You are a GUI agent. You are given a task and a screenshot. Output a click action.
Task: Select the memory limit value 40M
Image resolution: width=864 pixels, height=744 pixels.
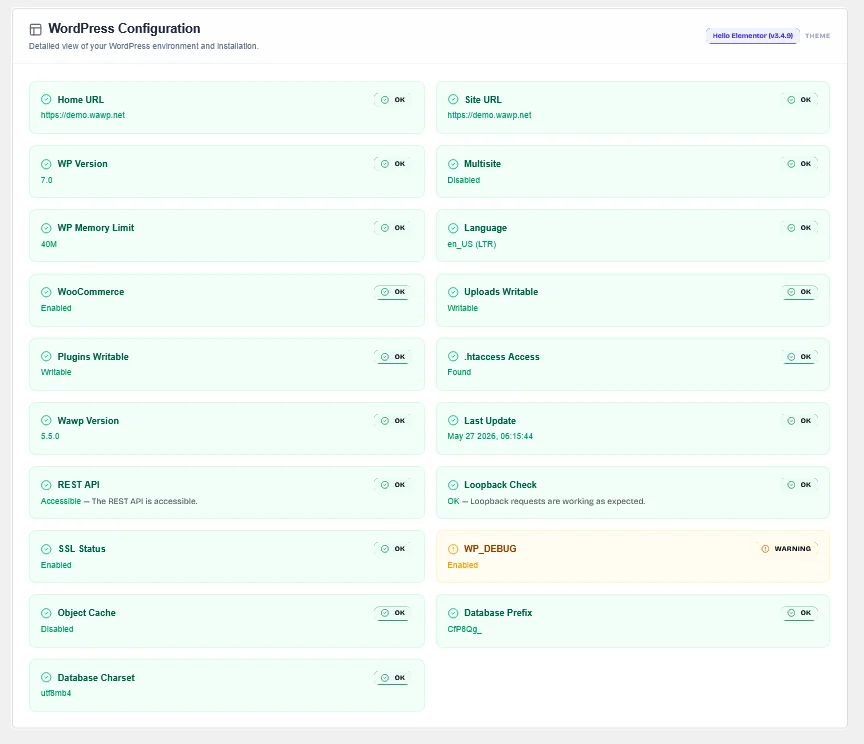click(x=49, y=244)
